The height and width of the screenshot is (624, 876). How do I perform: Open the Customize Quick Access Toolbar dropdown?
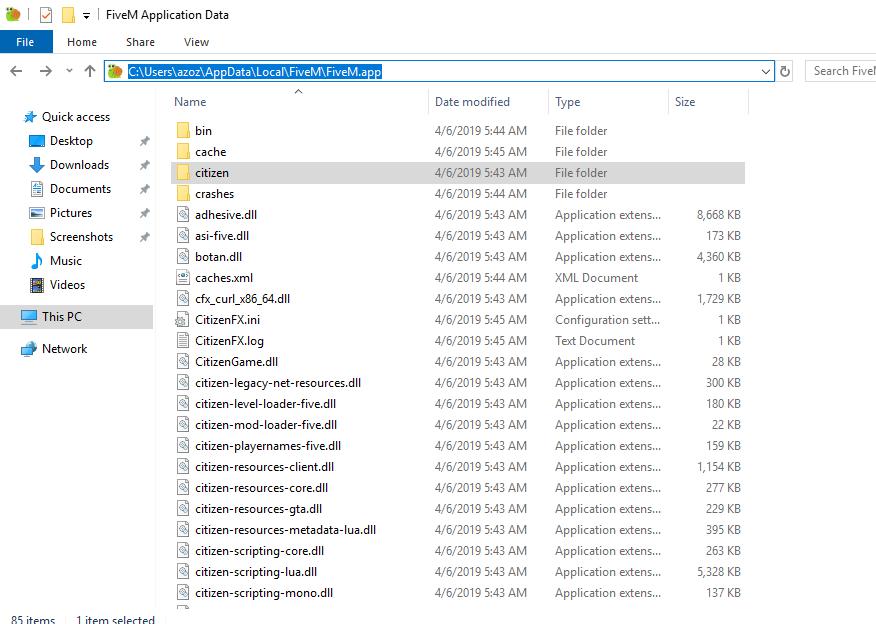(86, 16)
